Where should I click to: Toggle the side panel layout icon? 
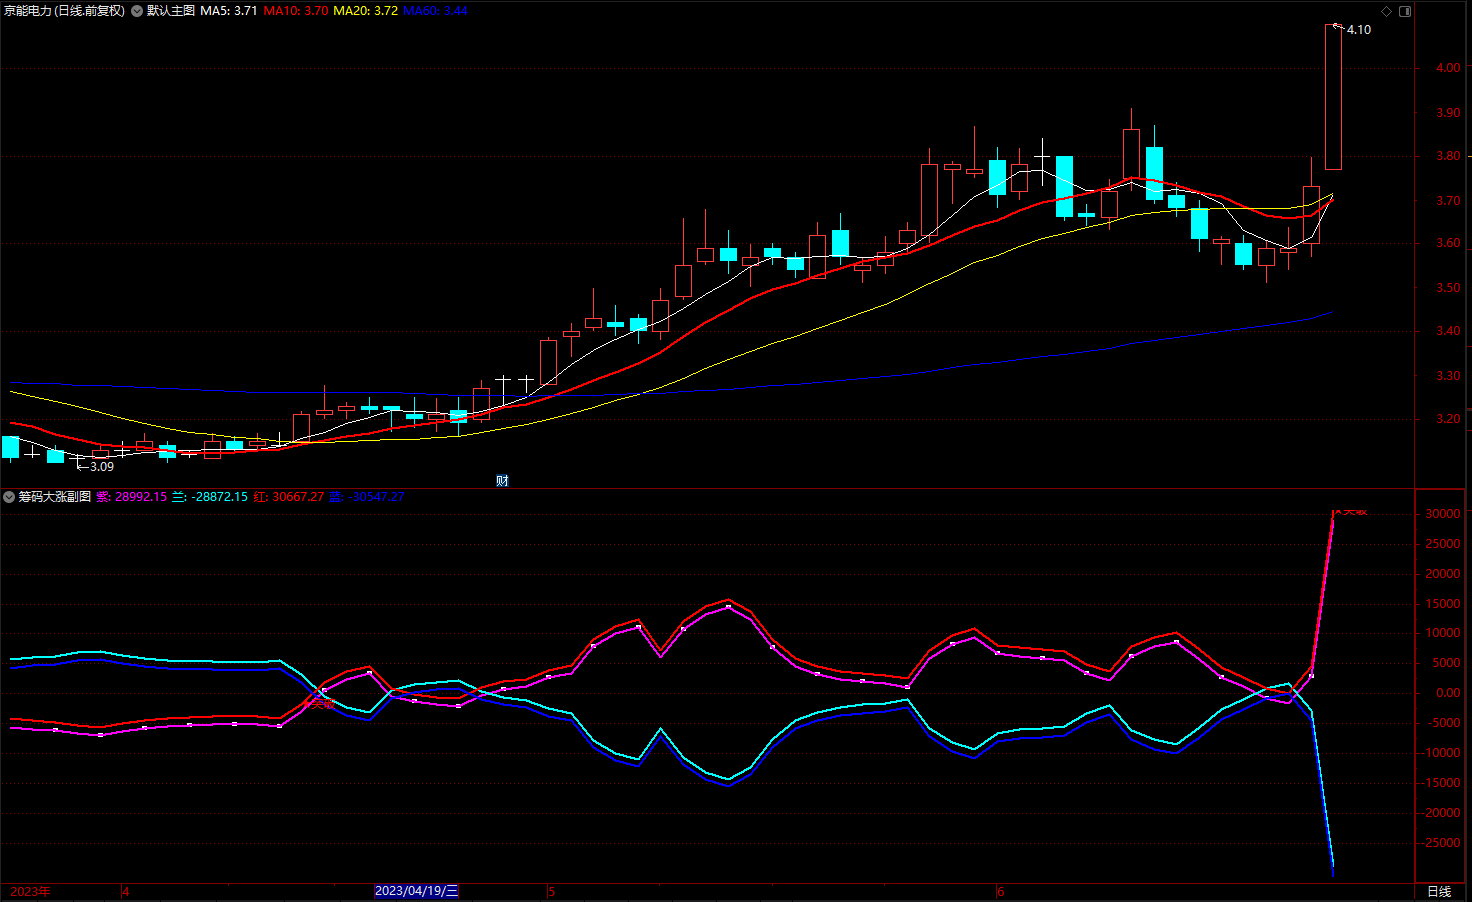(x=1405, y=11)
